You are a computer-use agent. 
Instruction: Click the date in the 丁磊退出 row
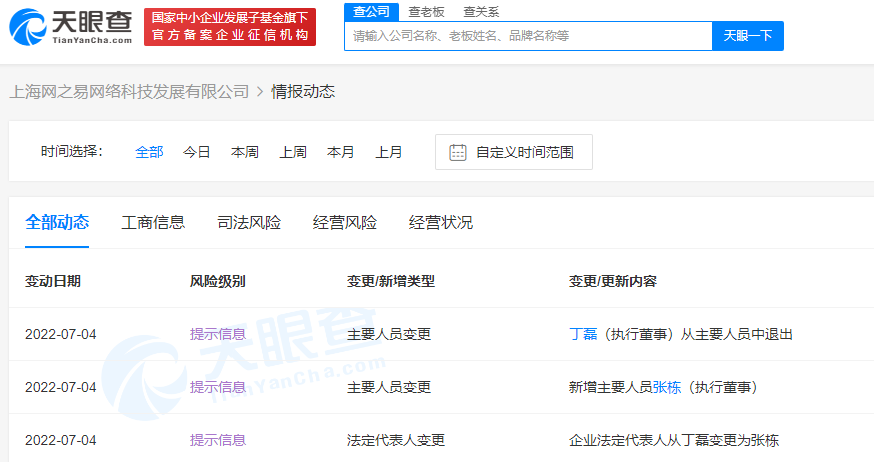[x=61, y=334]
